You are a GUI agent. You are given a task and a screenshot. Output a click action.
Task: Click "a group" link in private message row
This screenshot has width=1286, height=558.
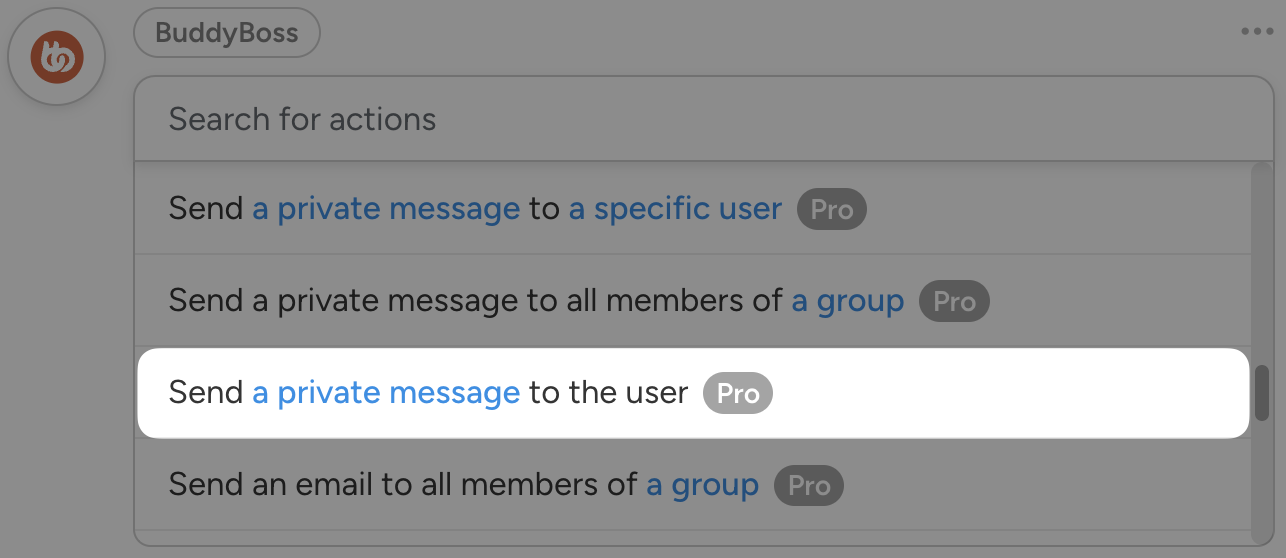(848, 301)
